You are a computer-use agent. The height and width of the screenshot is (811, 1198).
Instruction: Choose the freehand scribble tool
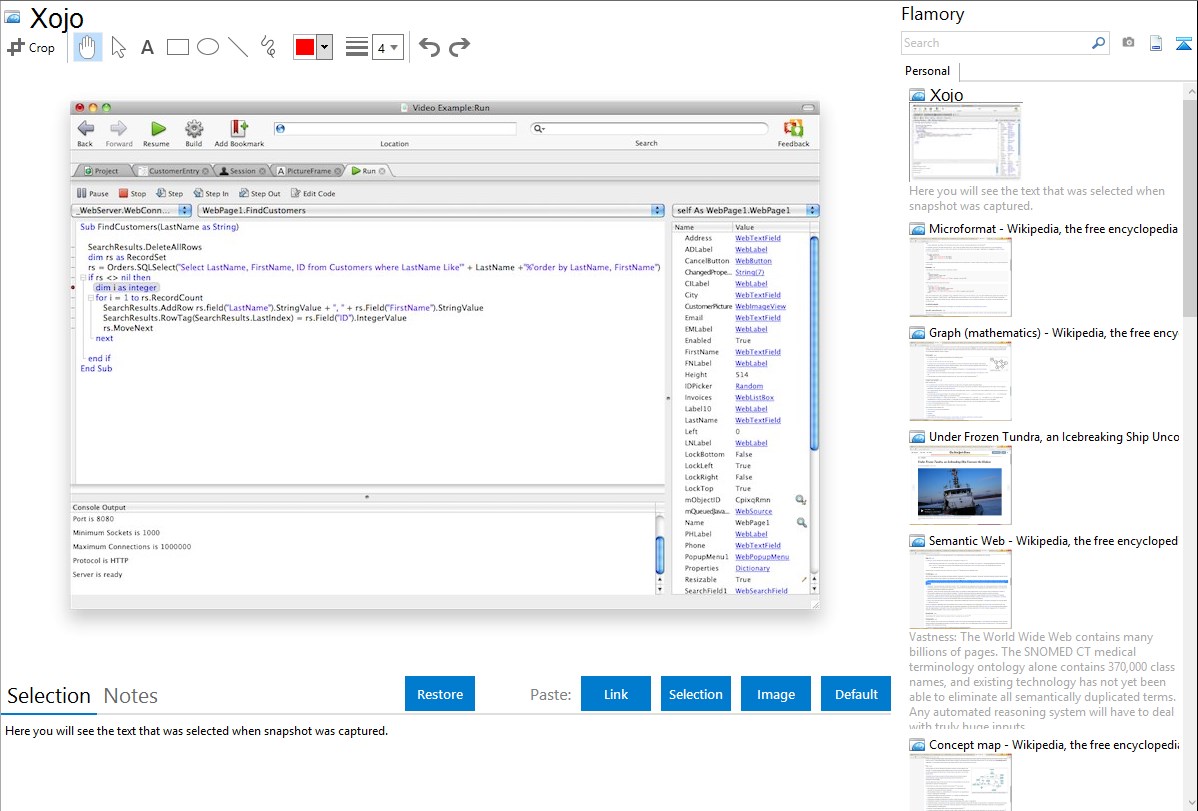268,47
